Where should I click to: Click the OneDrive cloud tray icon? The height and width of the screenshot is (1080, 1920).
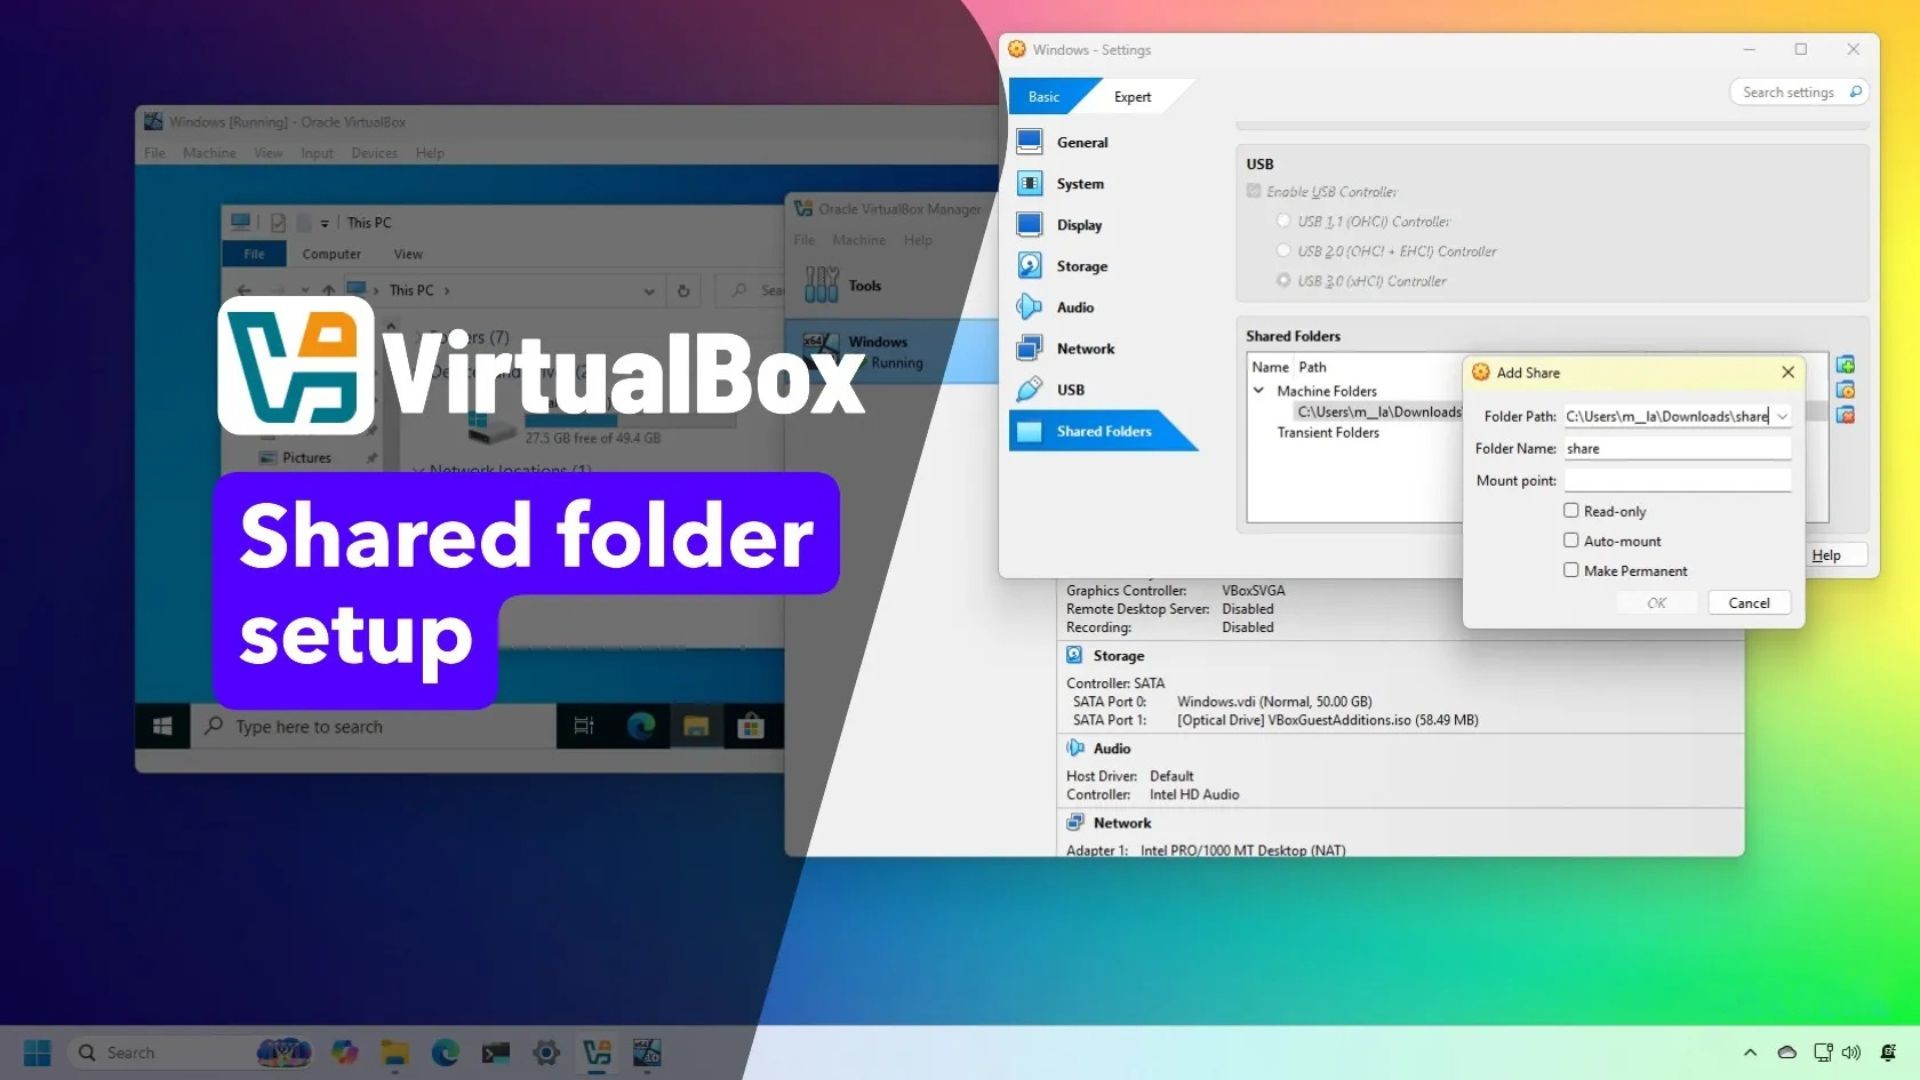(1787, 1052)
